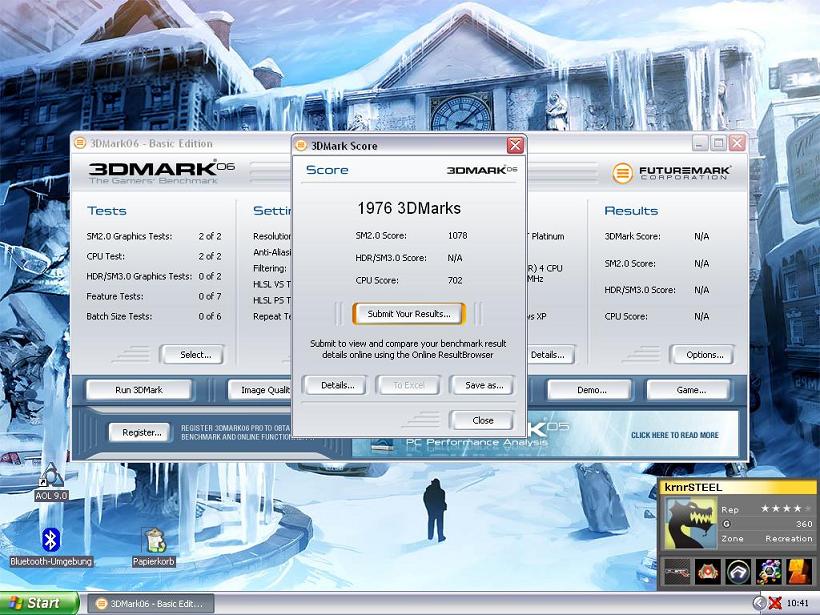The image size is (820, 615).
Task: Open the Windows Start menu
Action: pos(39,603)
